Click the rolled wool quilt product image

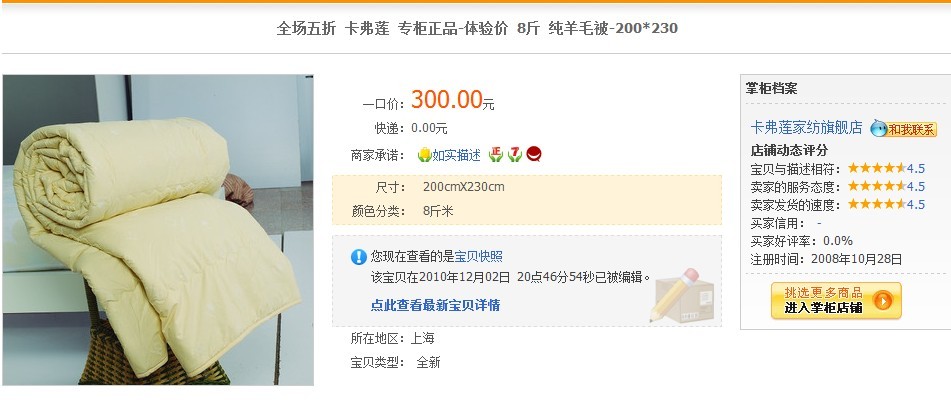click(x=158, y=230)
